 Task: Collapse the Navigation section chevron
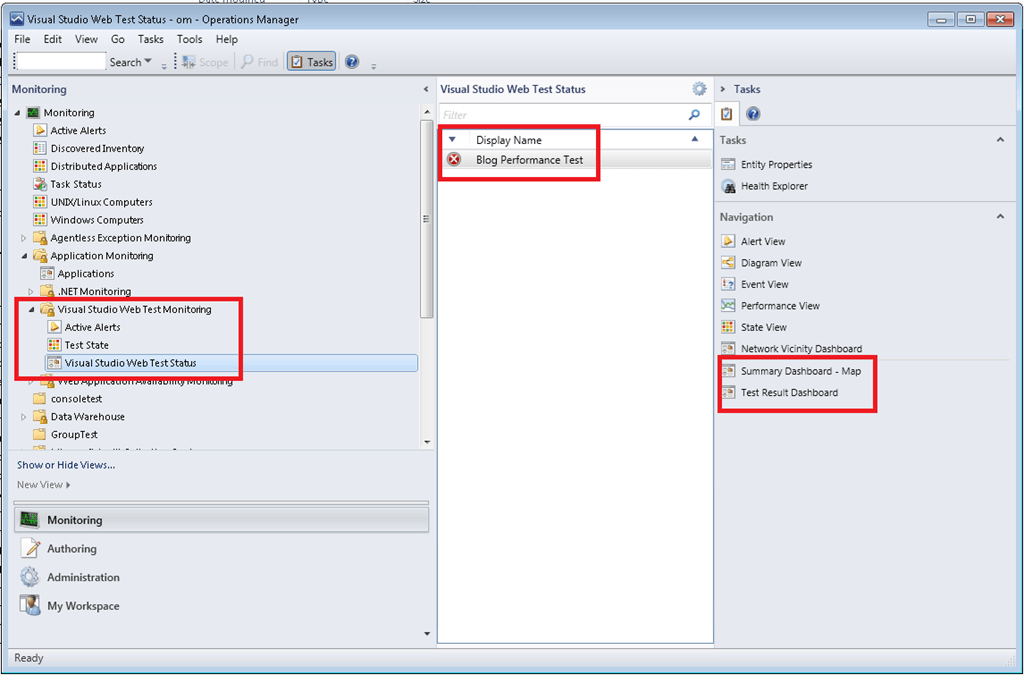coord(1000,217)
